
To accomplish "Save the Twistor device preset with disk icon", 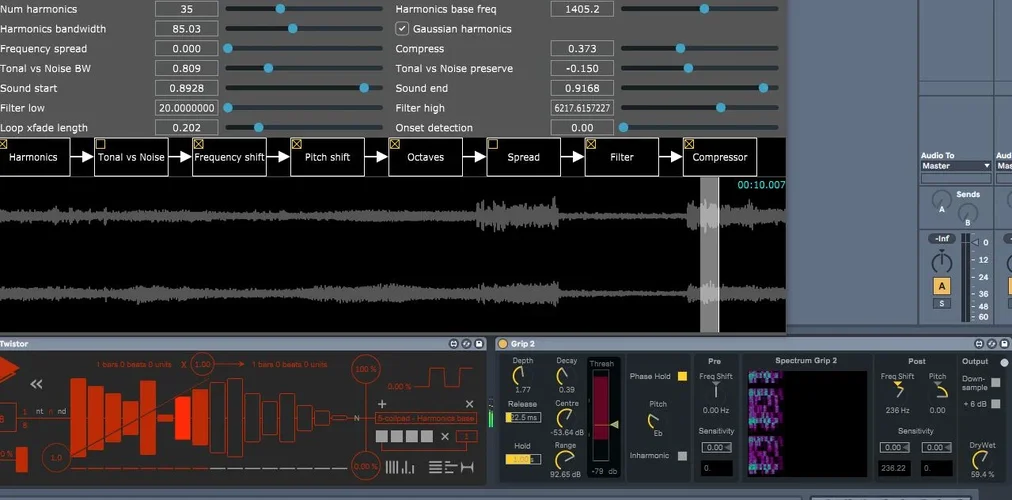I will tap(479, 344).
